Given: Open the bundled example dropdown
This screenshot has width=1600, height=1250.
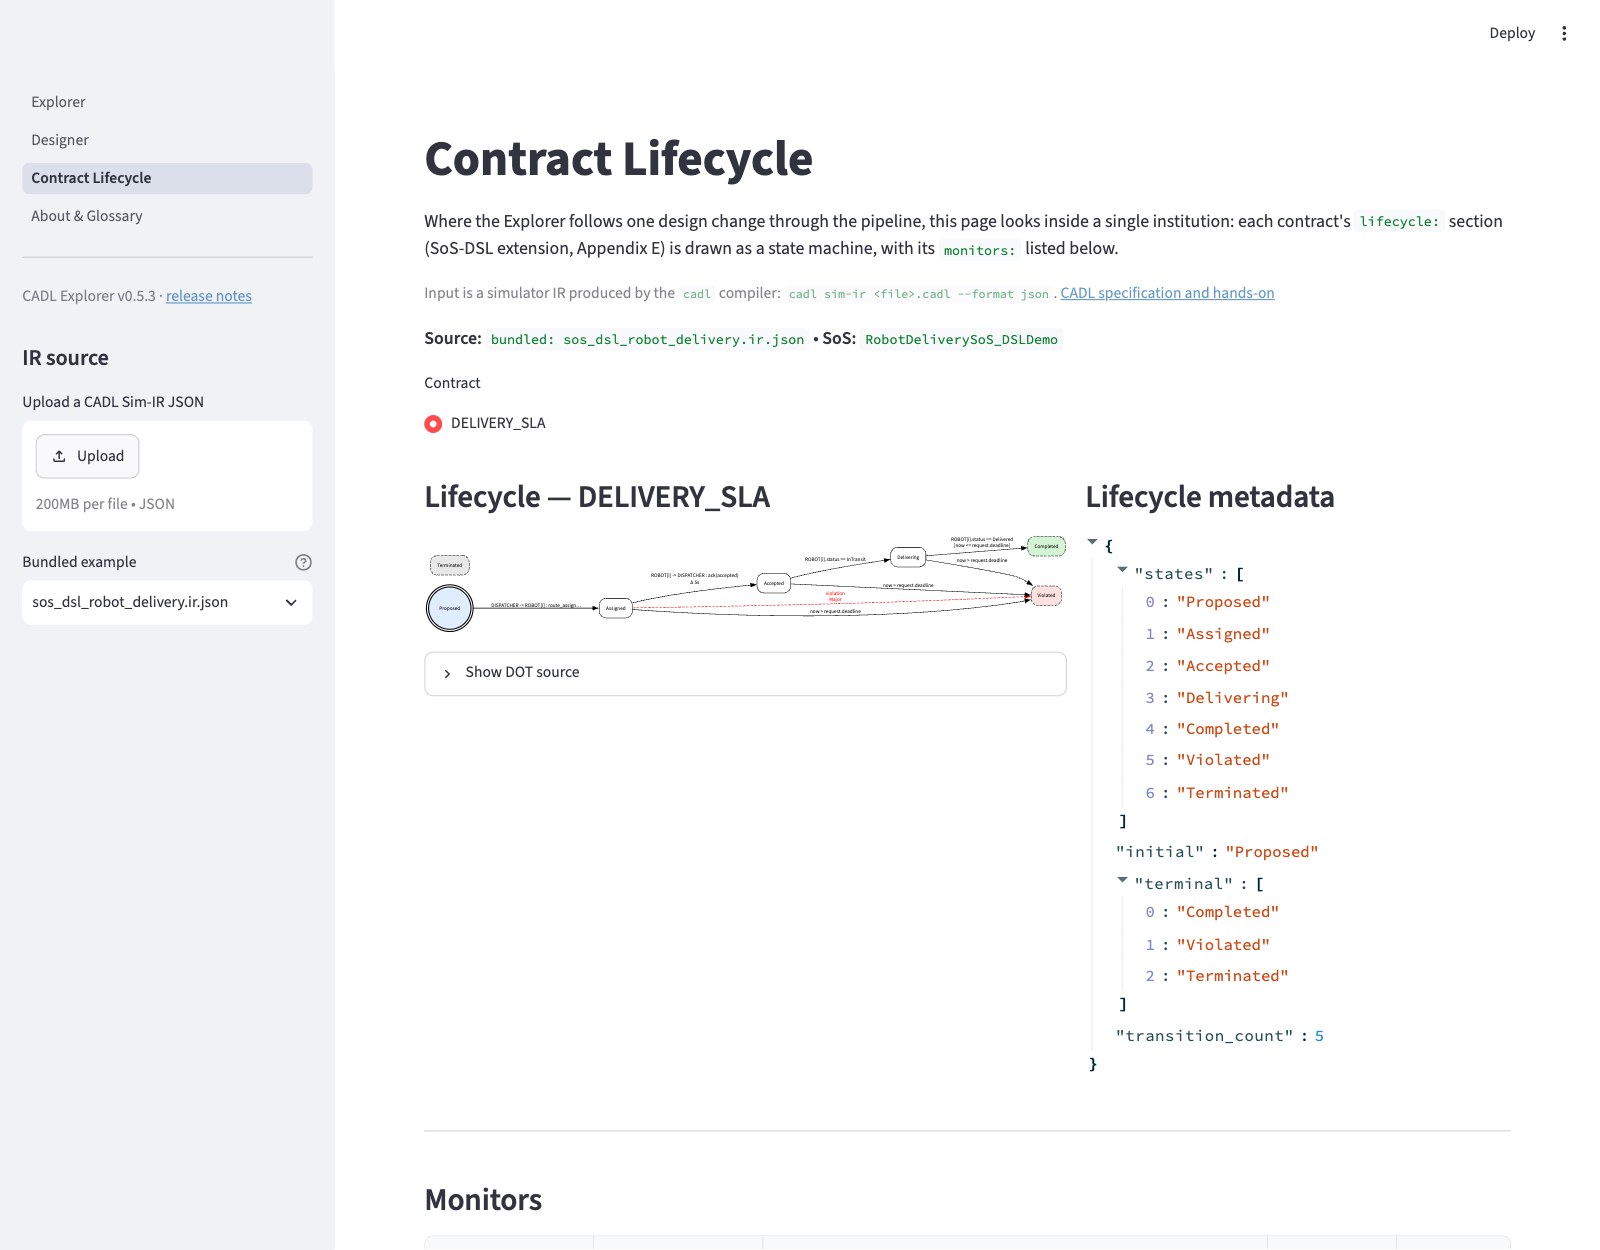Looking at the screenshot, I should (x=167, y=602).
